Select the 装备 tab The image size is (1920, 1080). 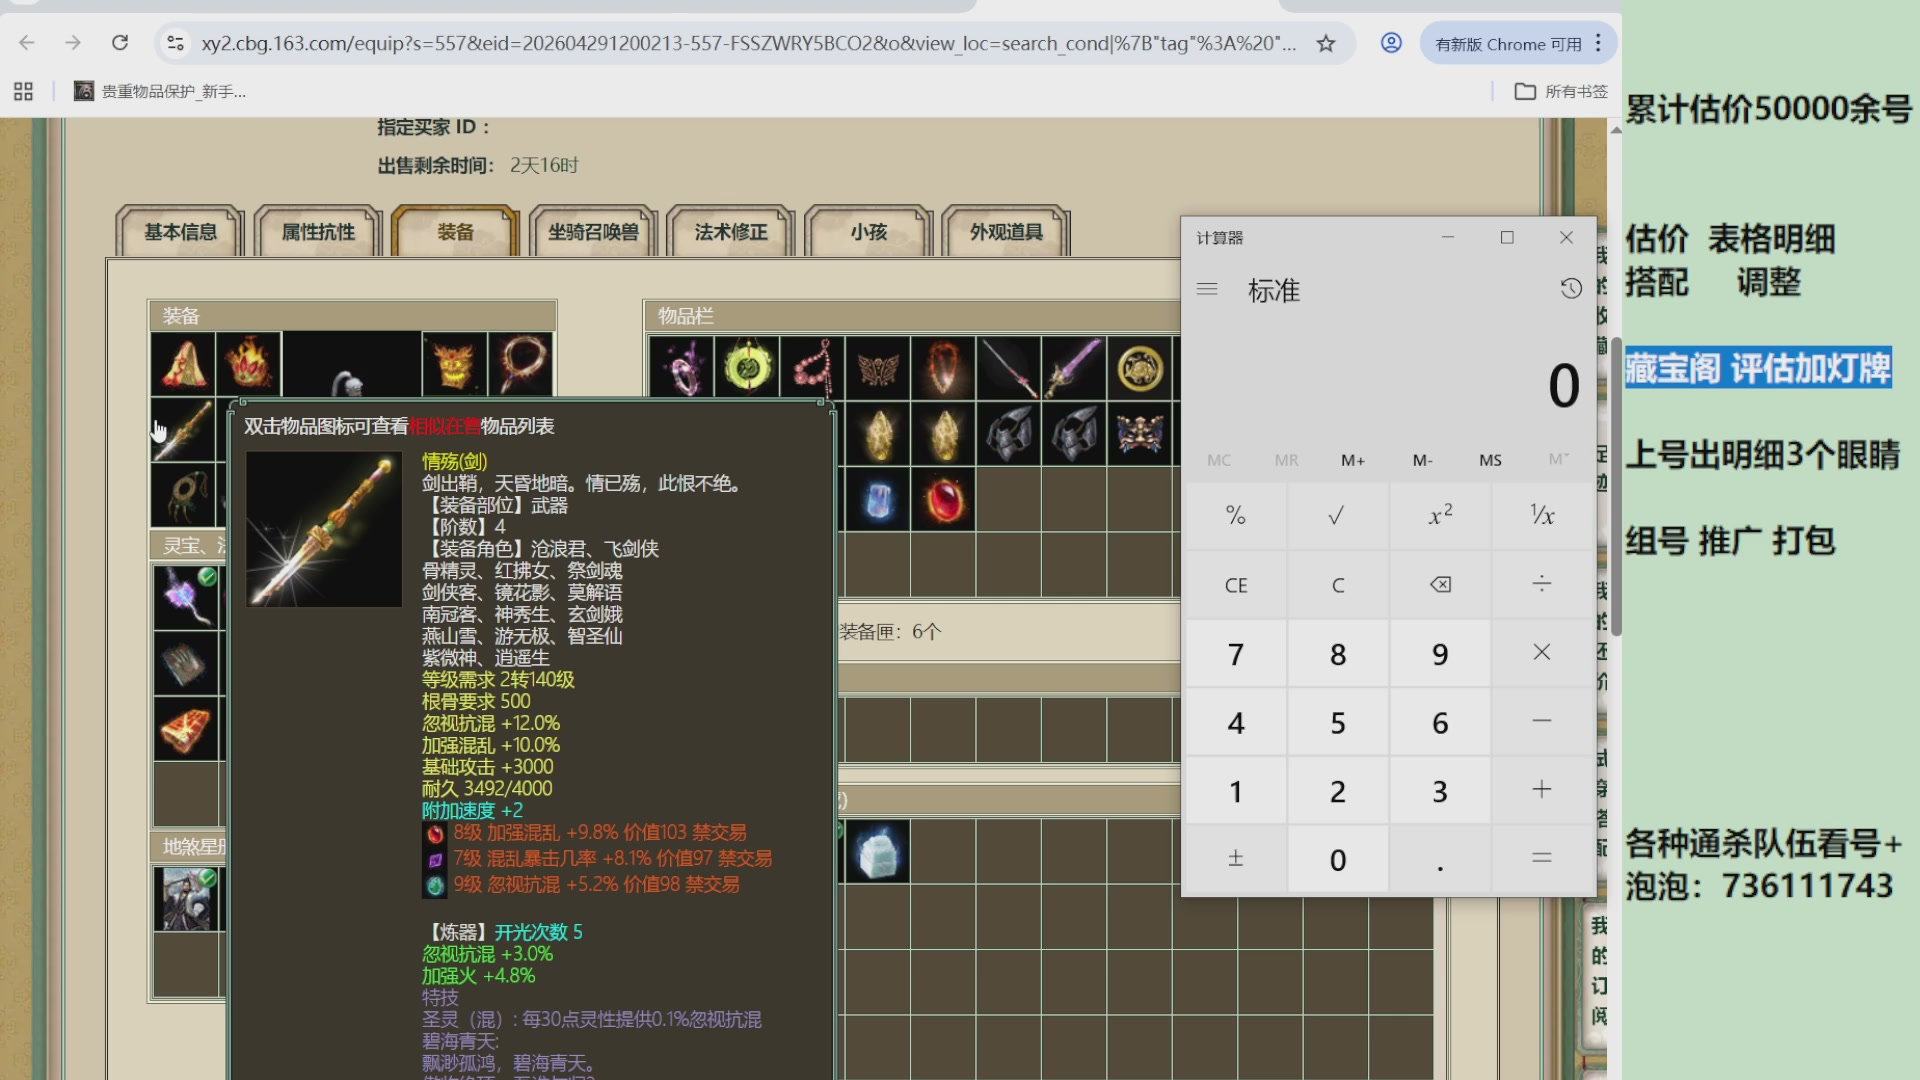click(455, 232)
